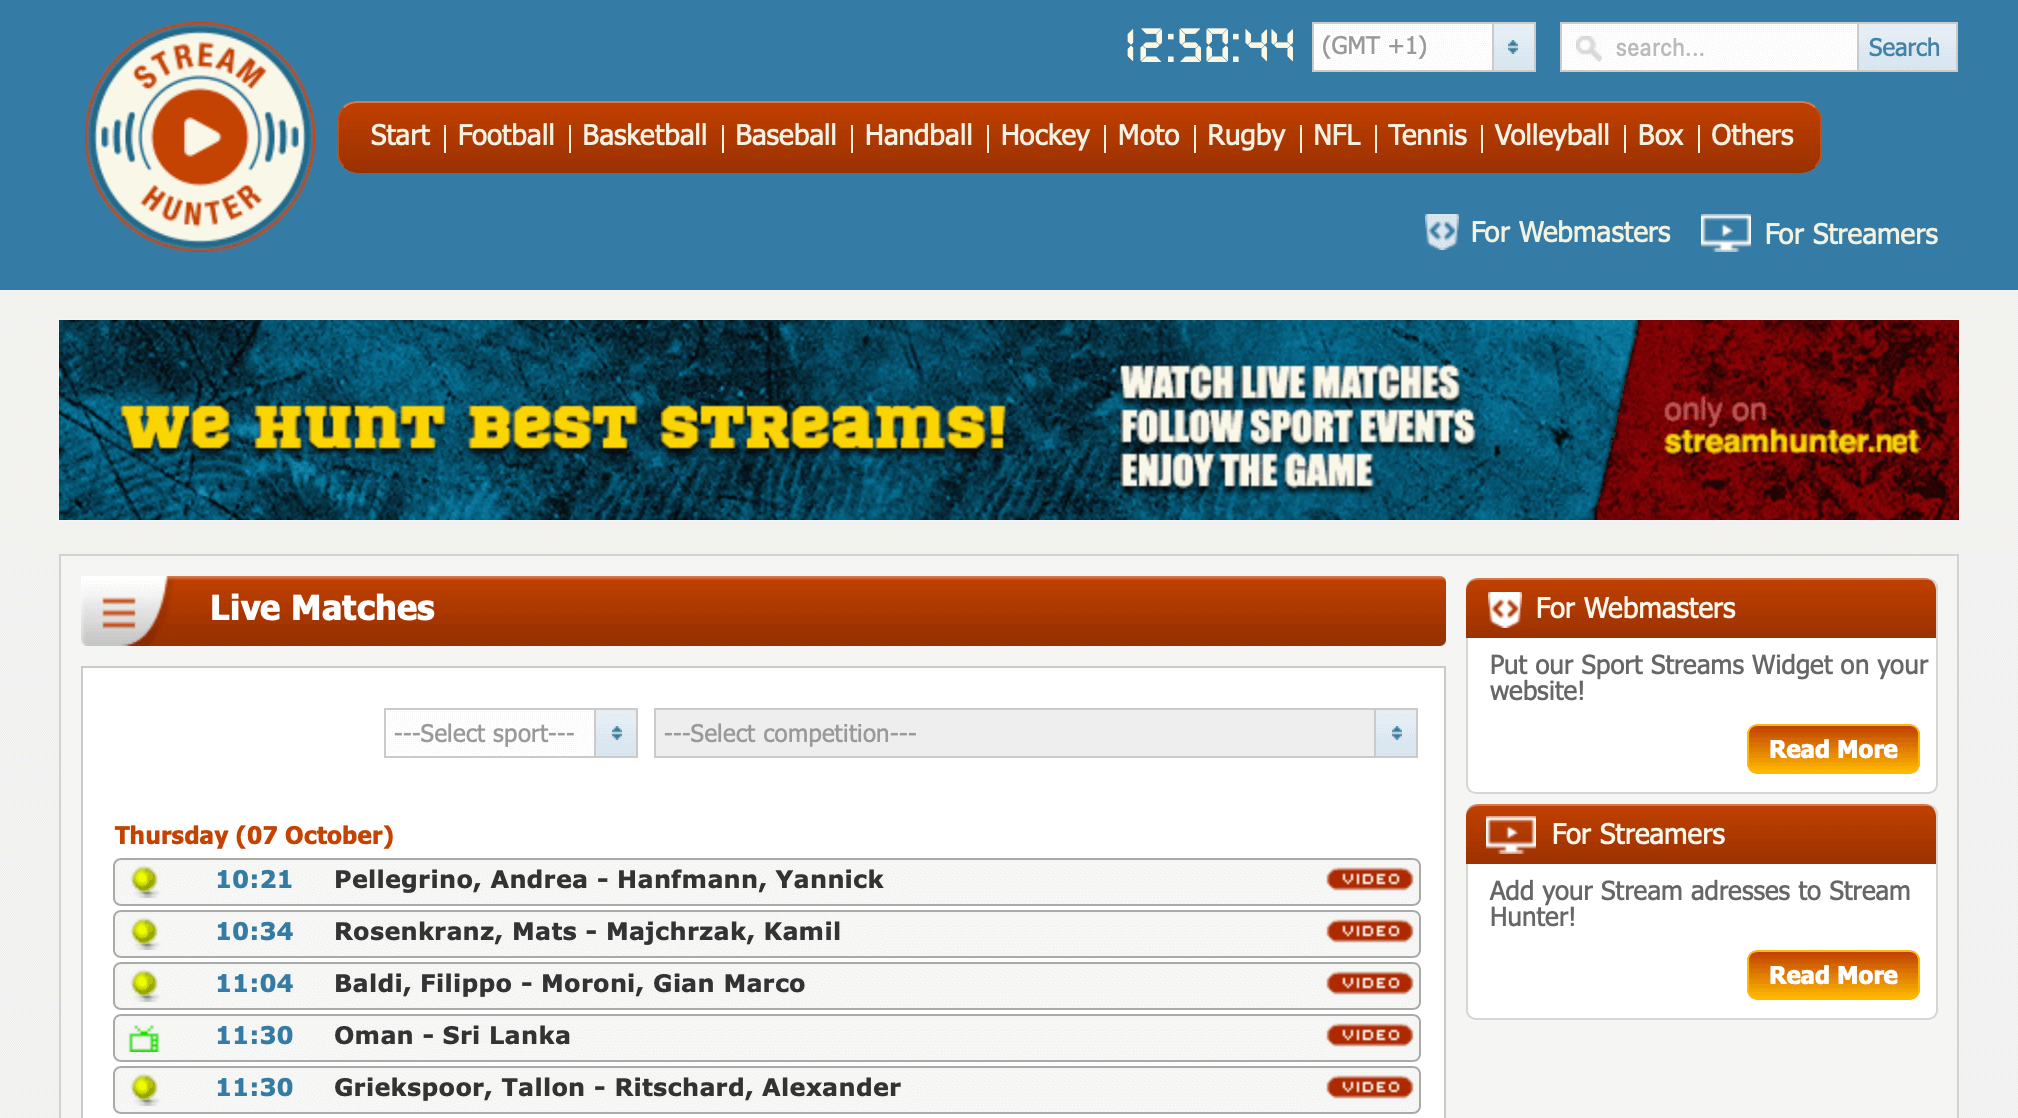The image size is (2018, 1118).
Task: Click the VIDEO badge for Baldi - Moroni
Action: (x=1369, y=983)
